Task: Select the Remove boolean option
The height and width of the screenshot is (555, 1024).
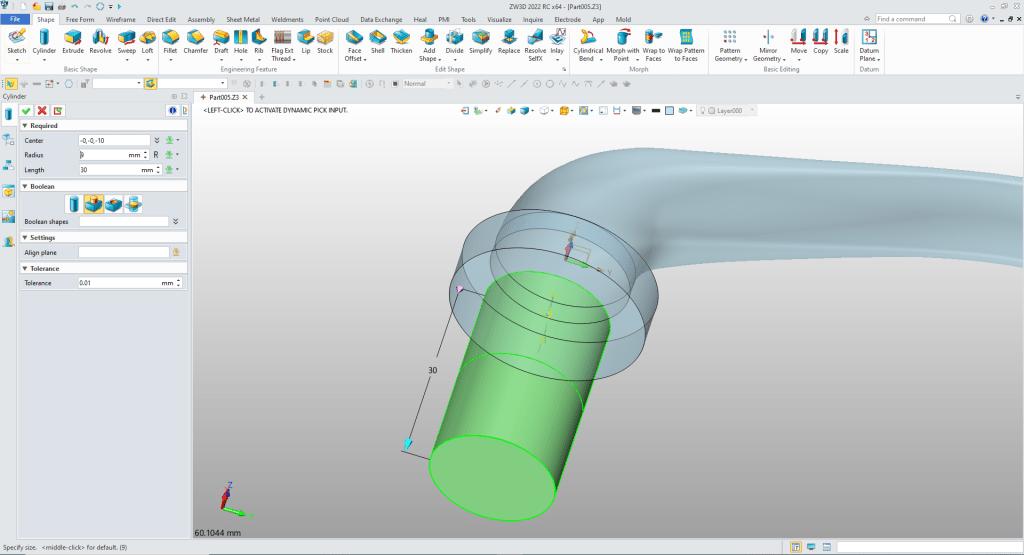Action: [x=114, y=204]
